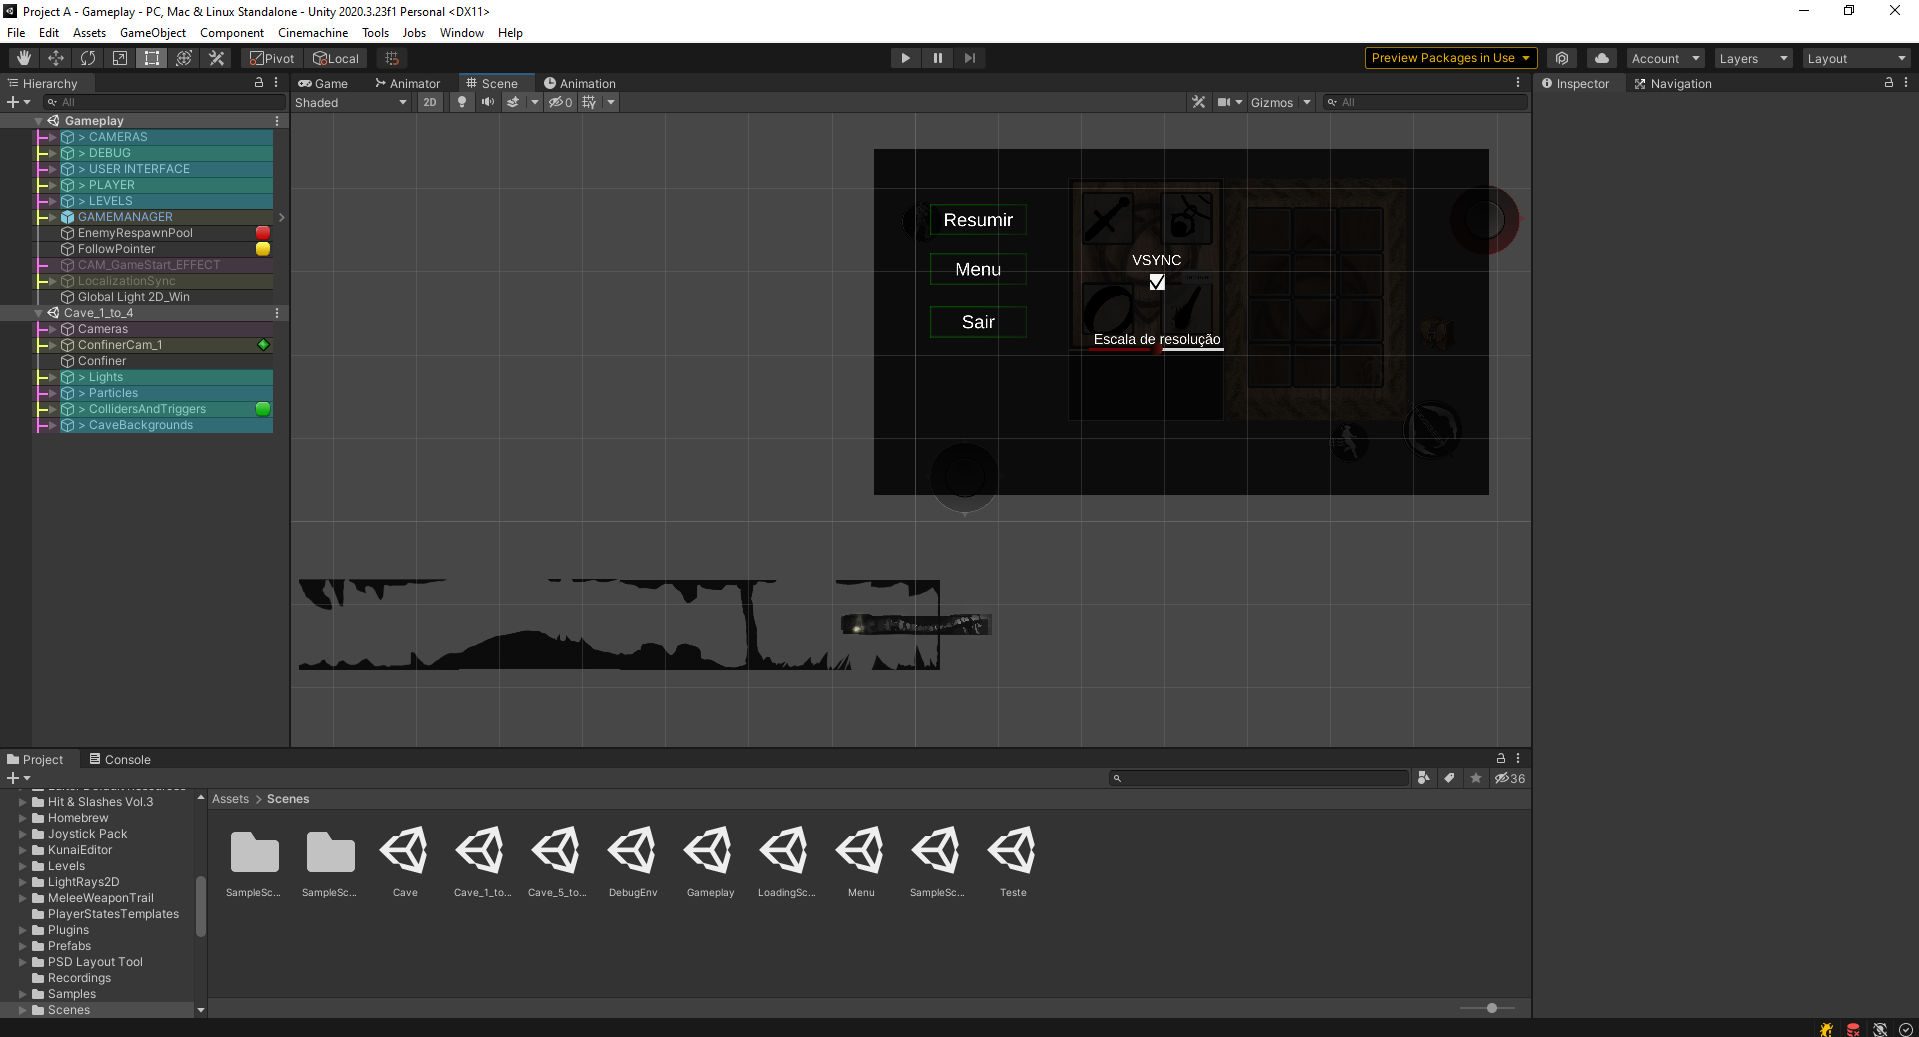This screenshot has height=1037, width=1919.
Task: Click the asset thumbnail size slider
Action: point(1491,1008)
